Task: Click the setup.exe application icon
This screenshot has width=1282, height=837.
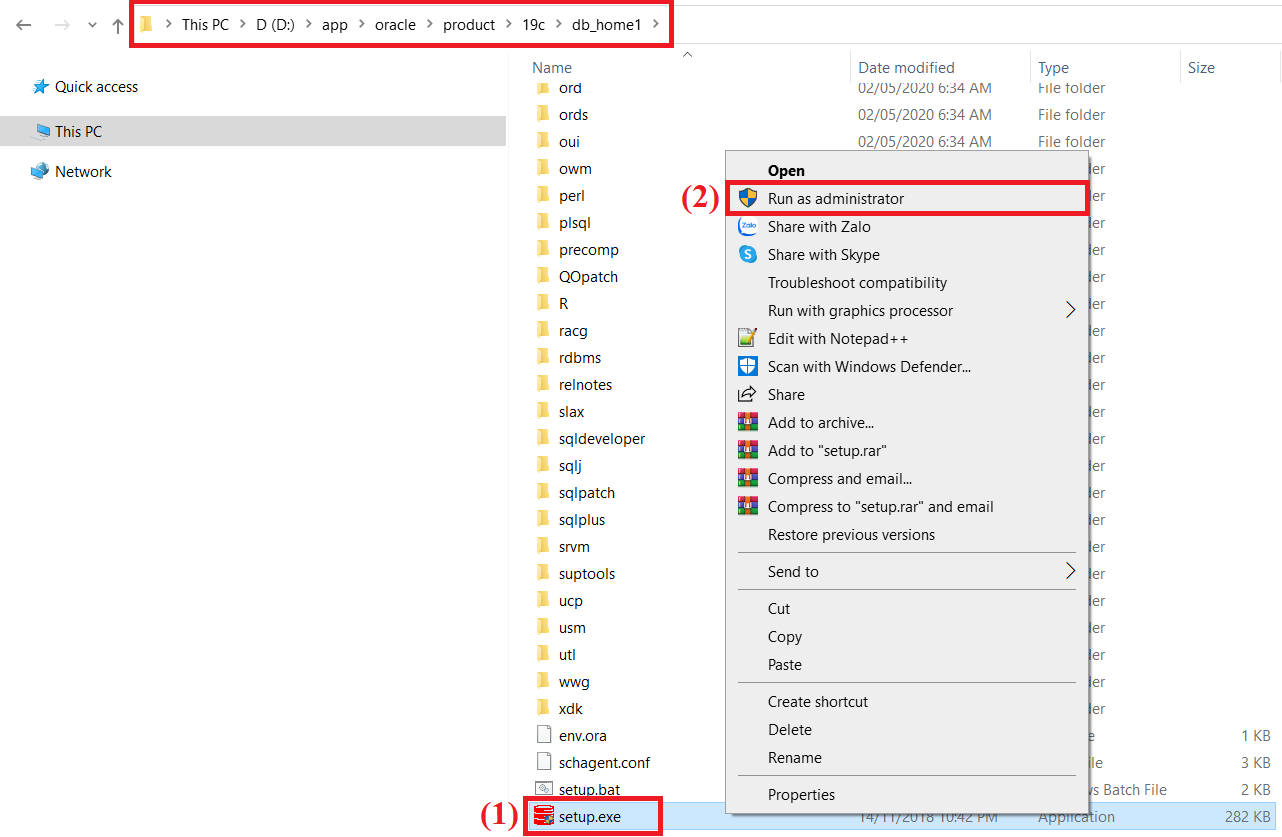Action: coord(545,816)
